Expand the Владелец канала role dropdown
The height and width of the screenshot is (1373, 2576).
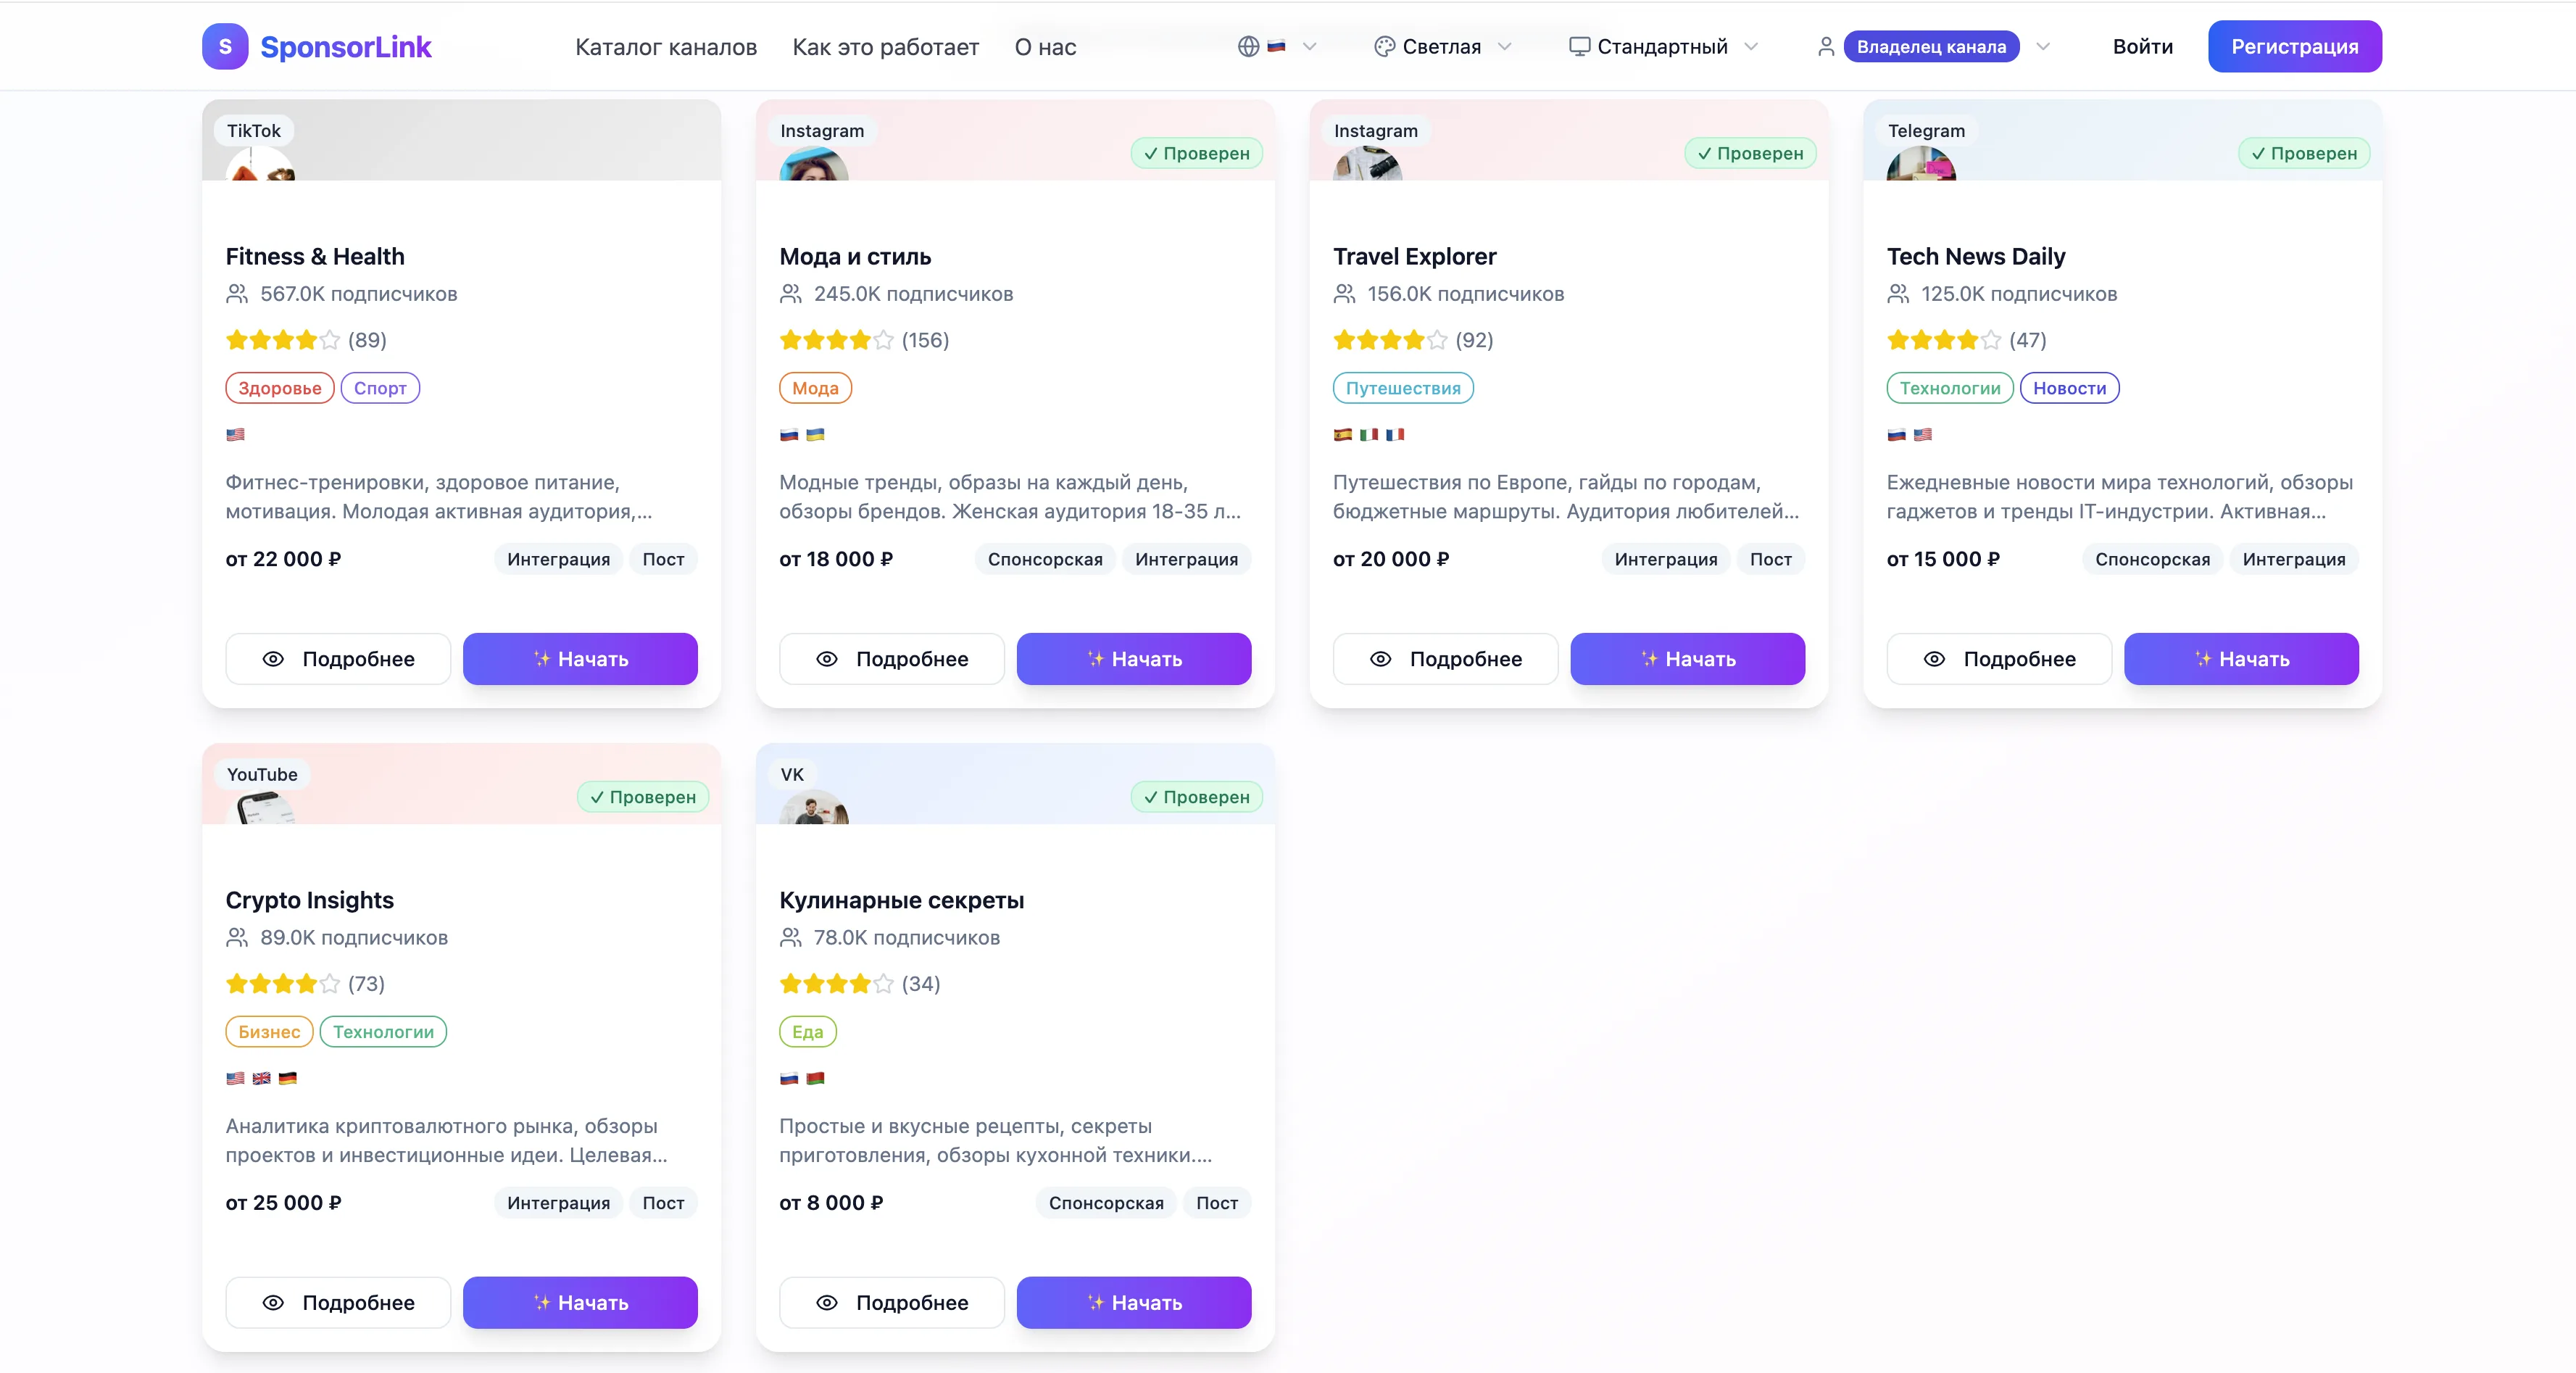(2043, 46)
